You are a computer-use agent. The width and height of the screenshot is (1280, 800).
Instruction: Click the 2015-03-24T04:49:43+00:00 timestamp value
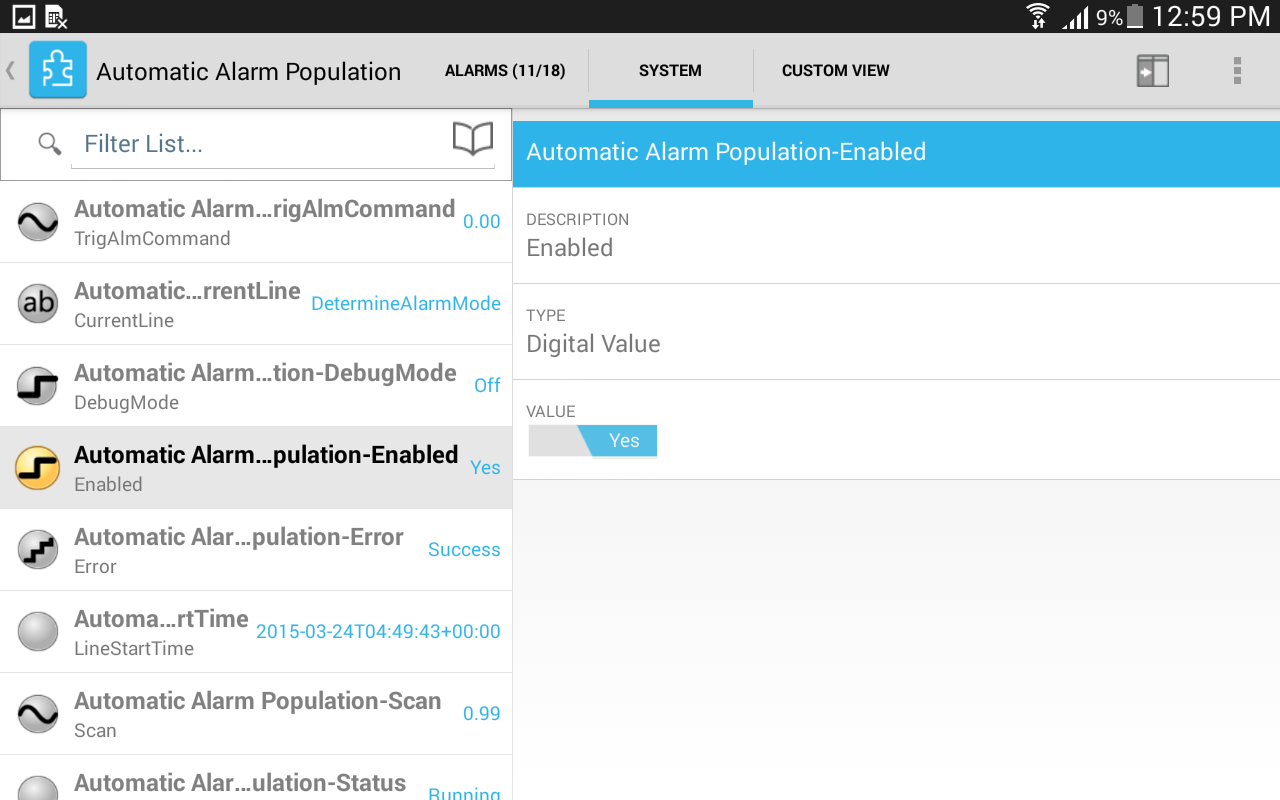tap(378, 632)
